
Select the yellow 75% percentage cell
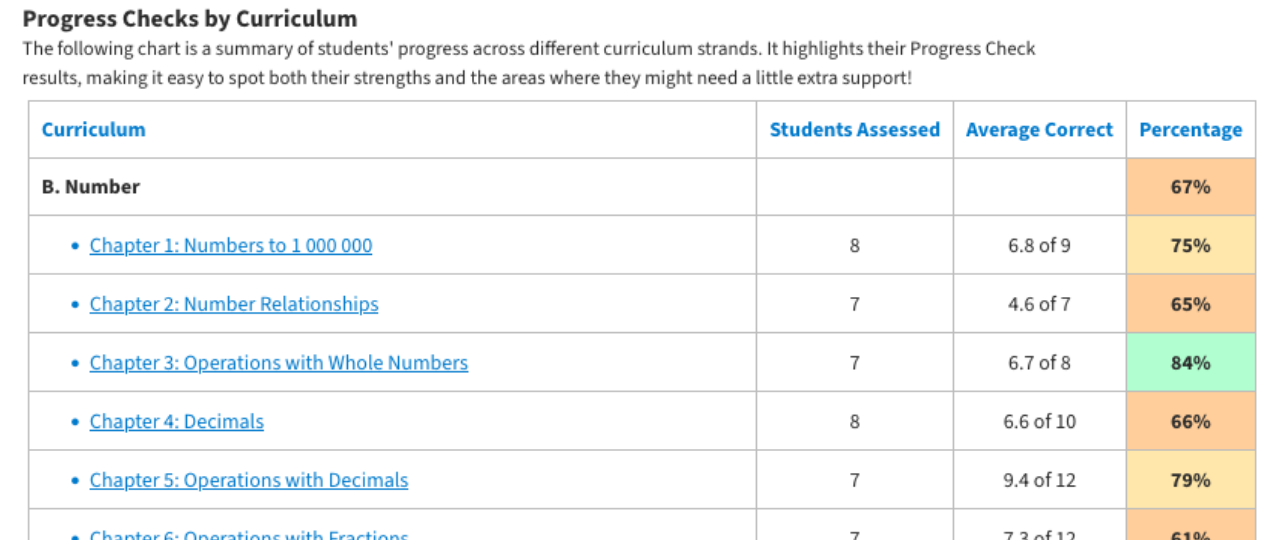pos(1190,246)
